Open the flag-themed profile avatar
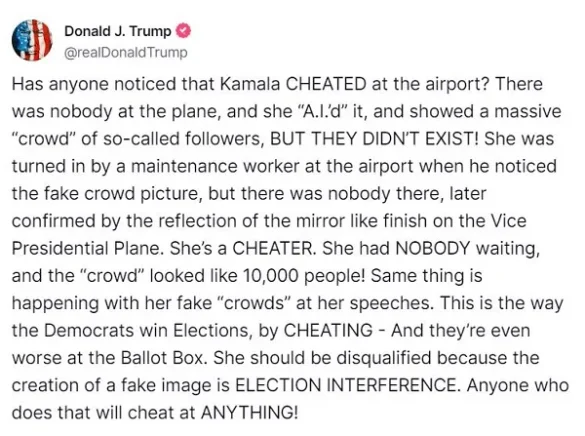The height and width of the screenshot is (436, 585). pyautogui.click(x=32, y=40)
